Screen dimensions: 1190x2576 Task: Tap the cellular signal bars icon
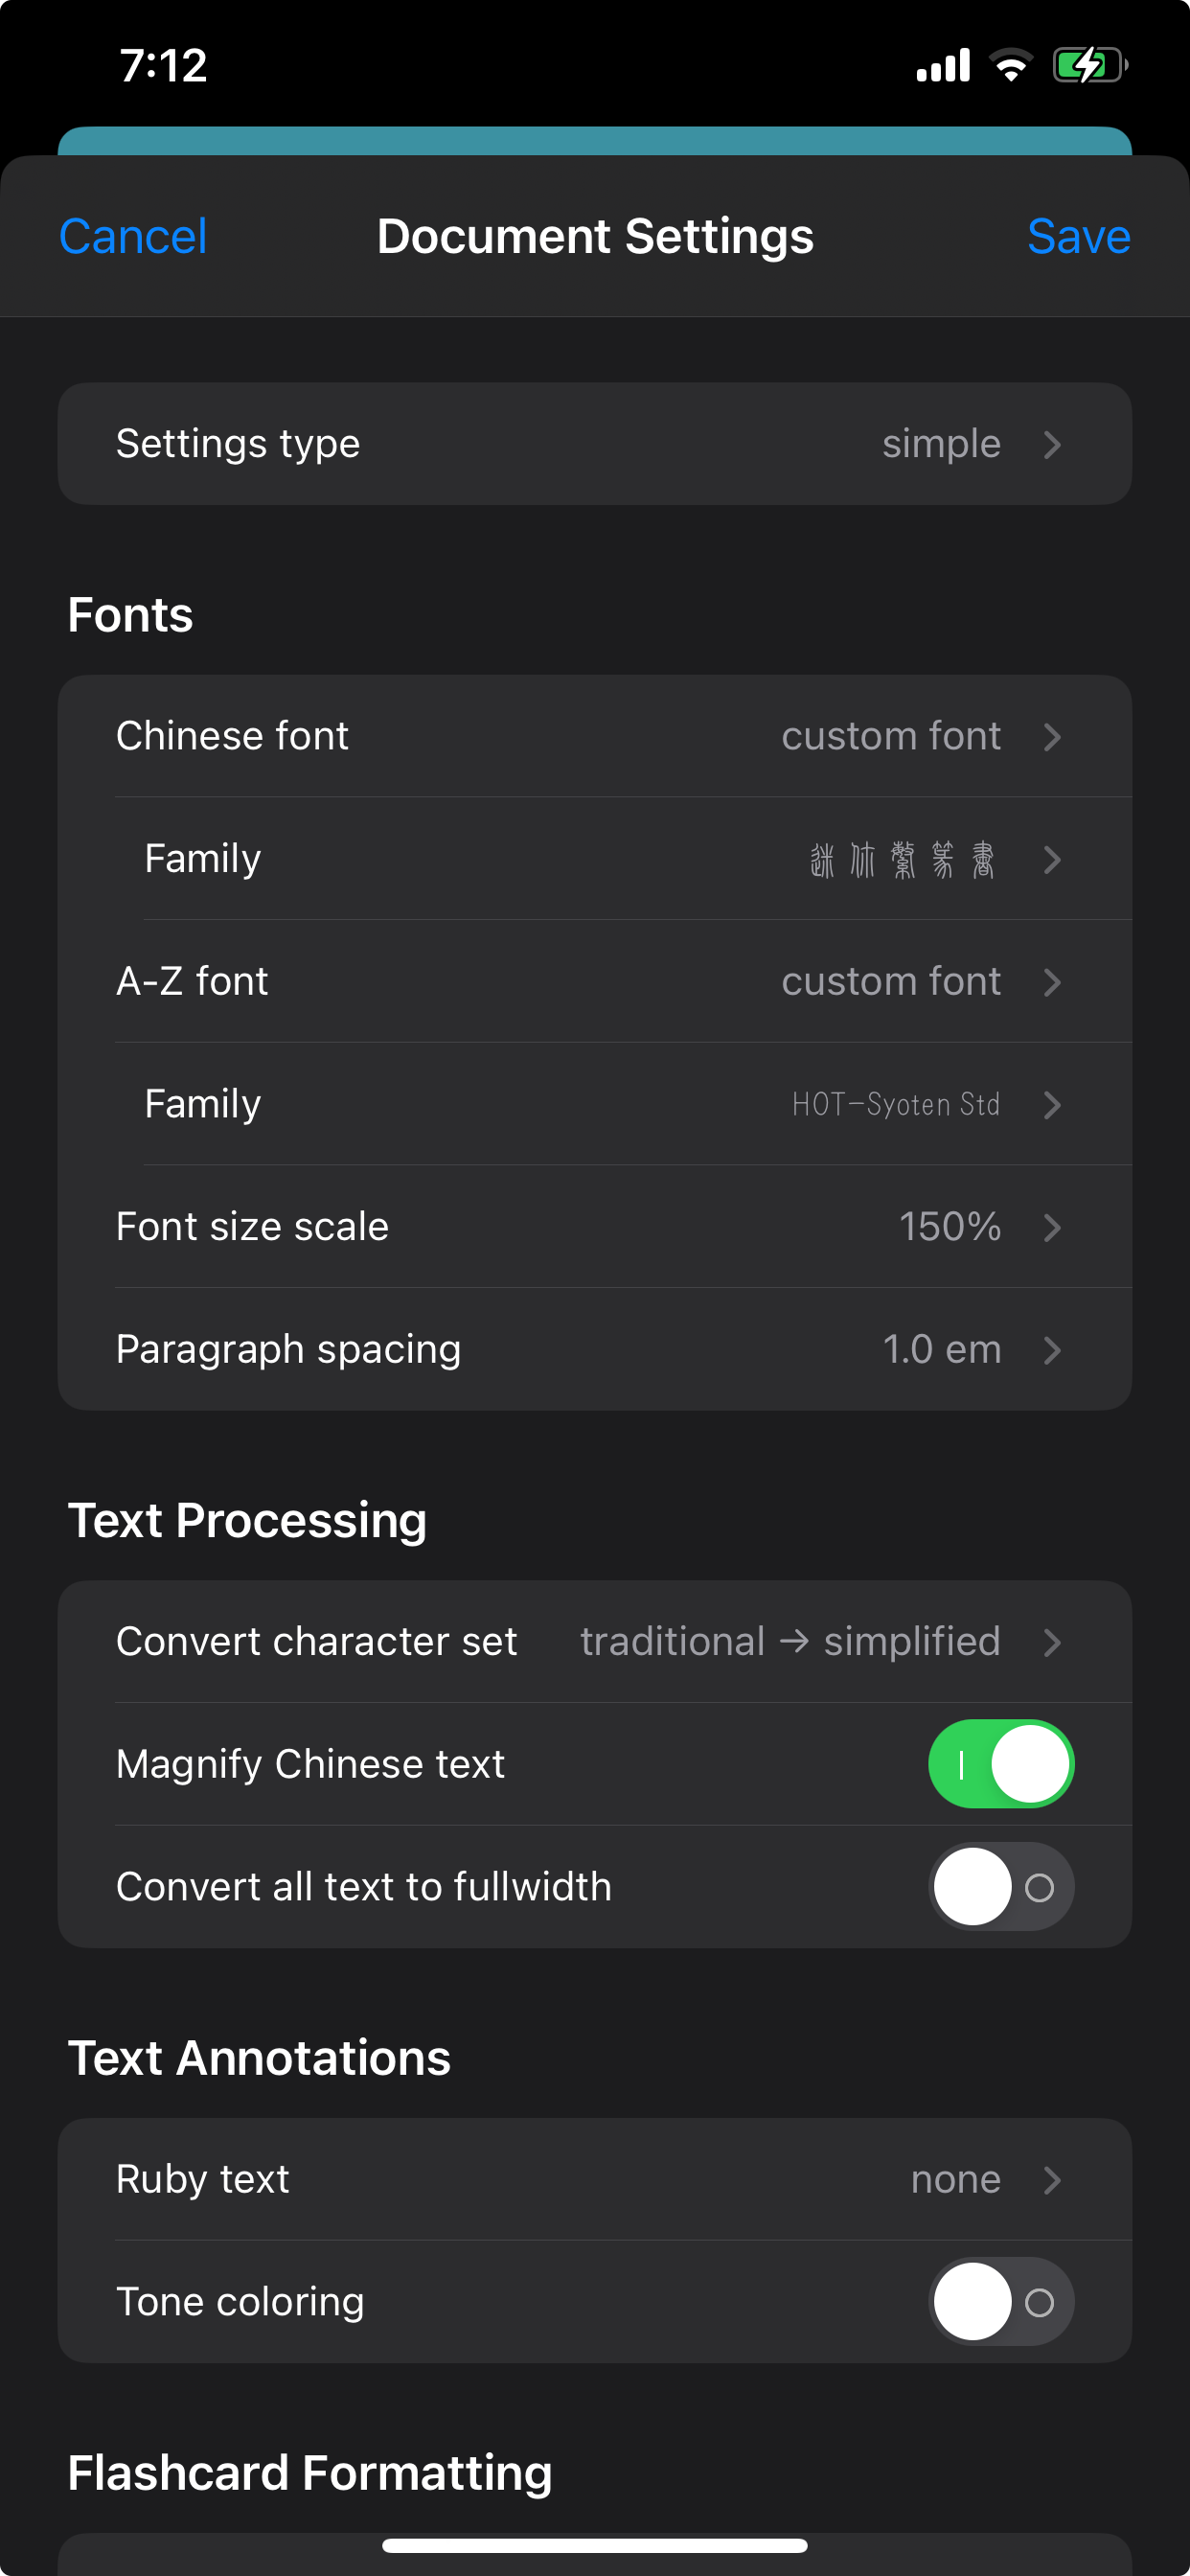tap(943, 65)
